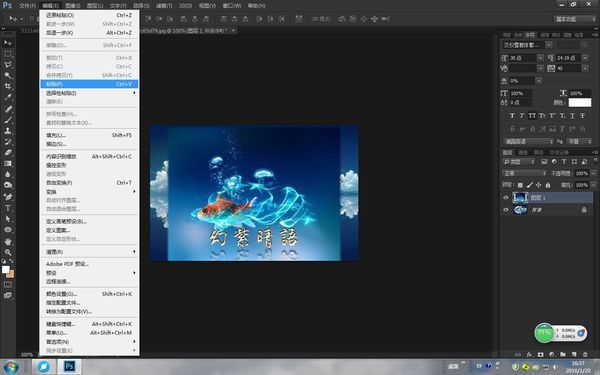Viewport: 600px width, 375px height.
Task: Select the Brush tool
Action: [8, 120]
